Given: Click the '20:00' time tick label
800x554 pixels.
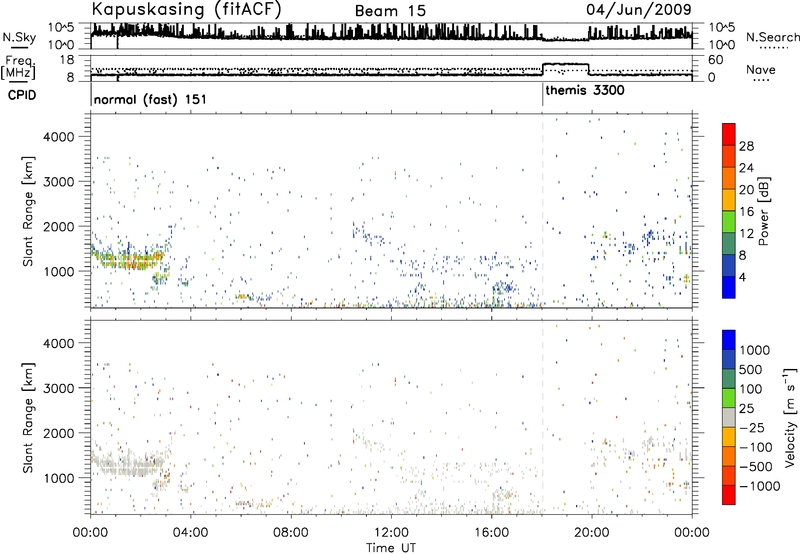Looking at the screenshot, I should point(591,533).
